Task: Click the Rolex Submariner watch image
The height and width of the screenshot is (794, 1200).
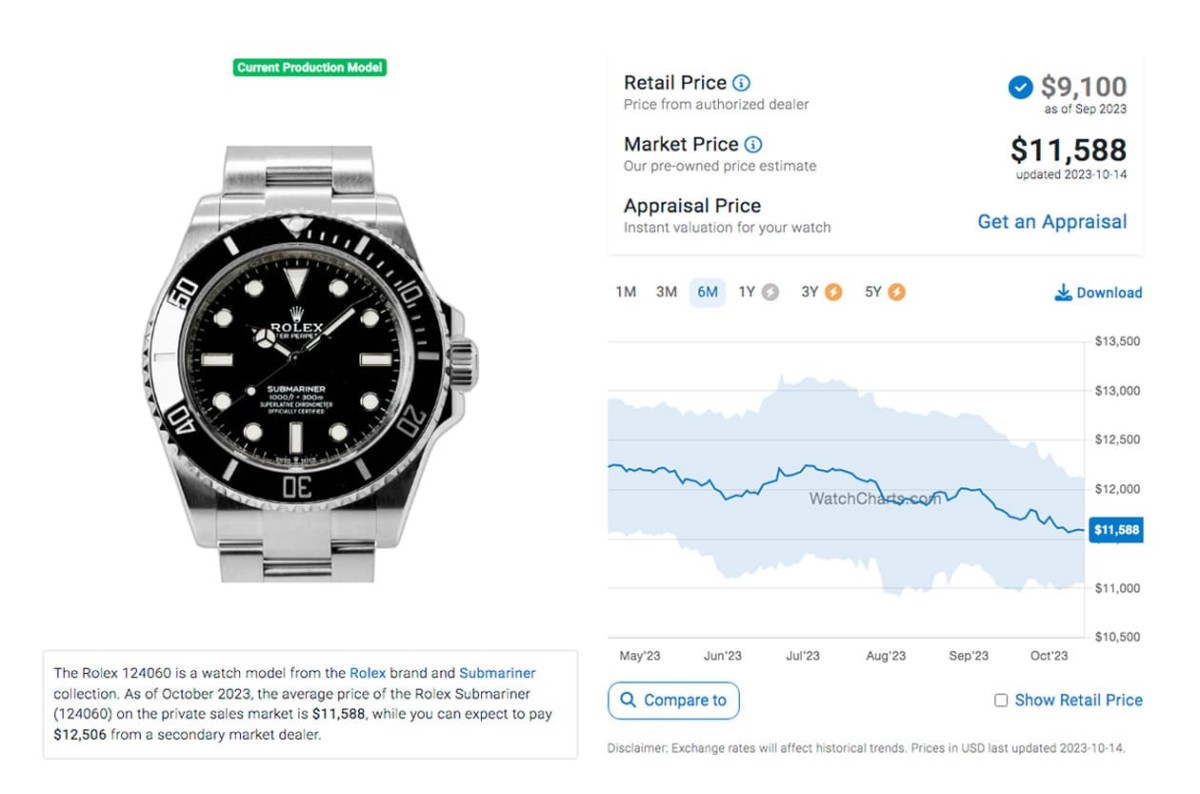Action: click(310, 365)
